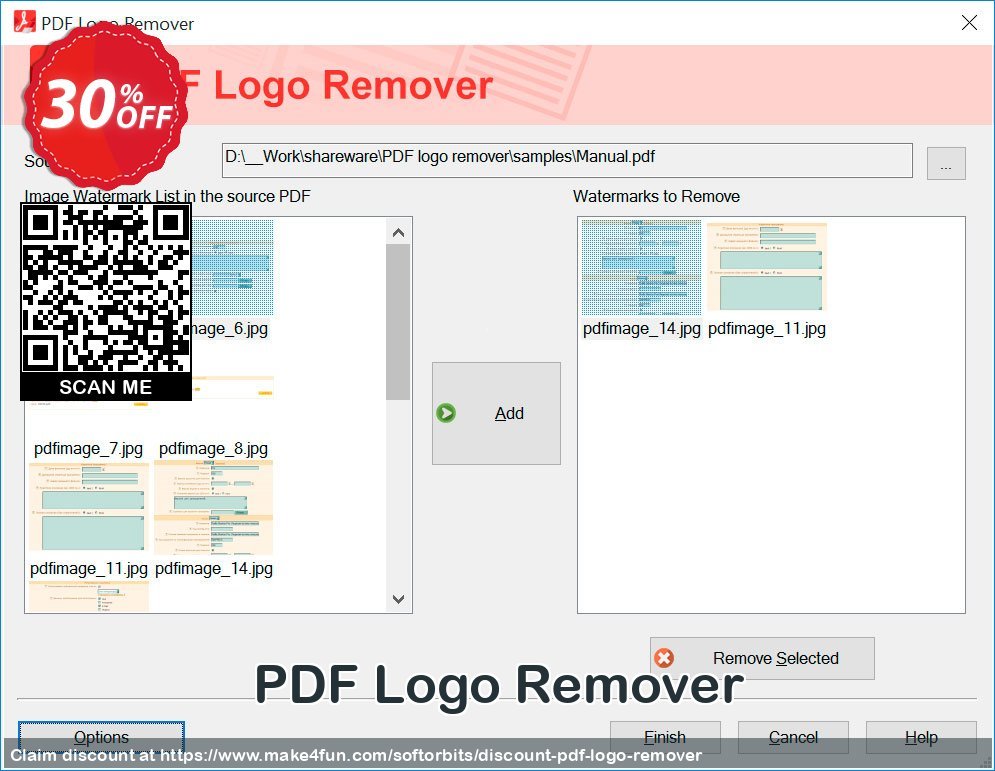Select pdfimage_11.jpg thumbnail in source list
This screenshot has height=771, width=995.
pos(88,507)
